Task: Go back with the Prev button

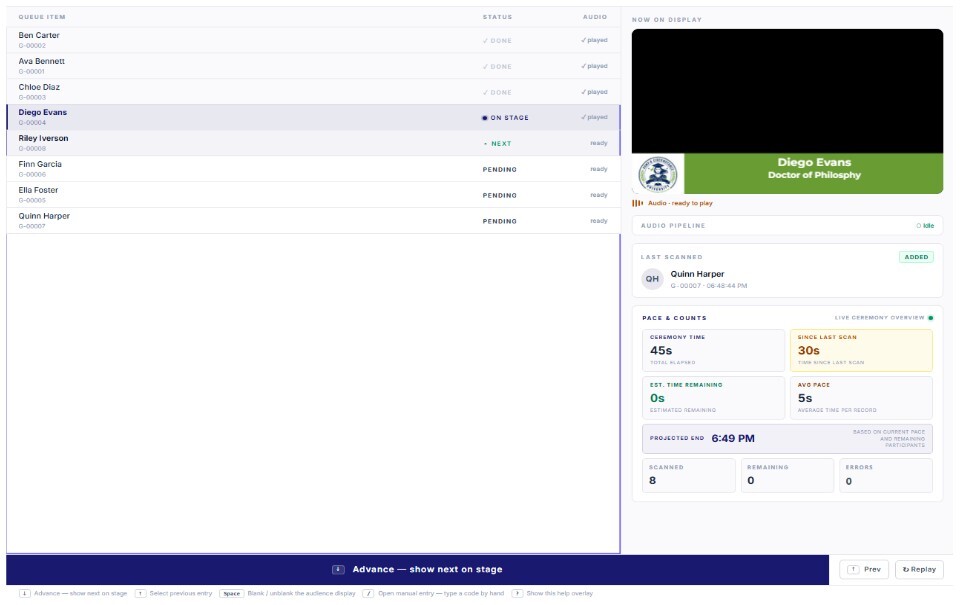Action: [x=864, y=569]
